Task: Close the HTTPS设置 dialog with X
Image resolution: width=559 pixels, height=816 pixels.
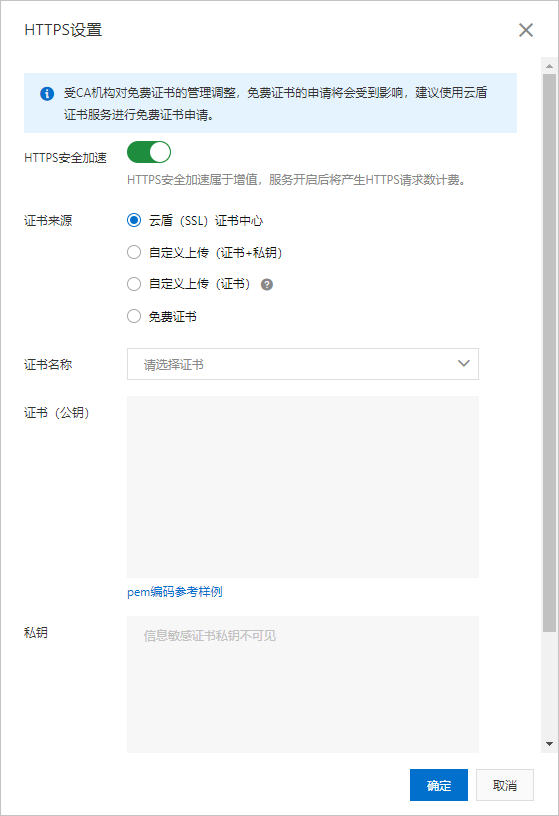Action: pos(526,30)
